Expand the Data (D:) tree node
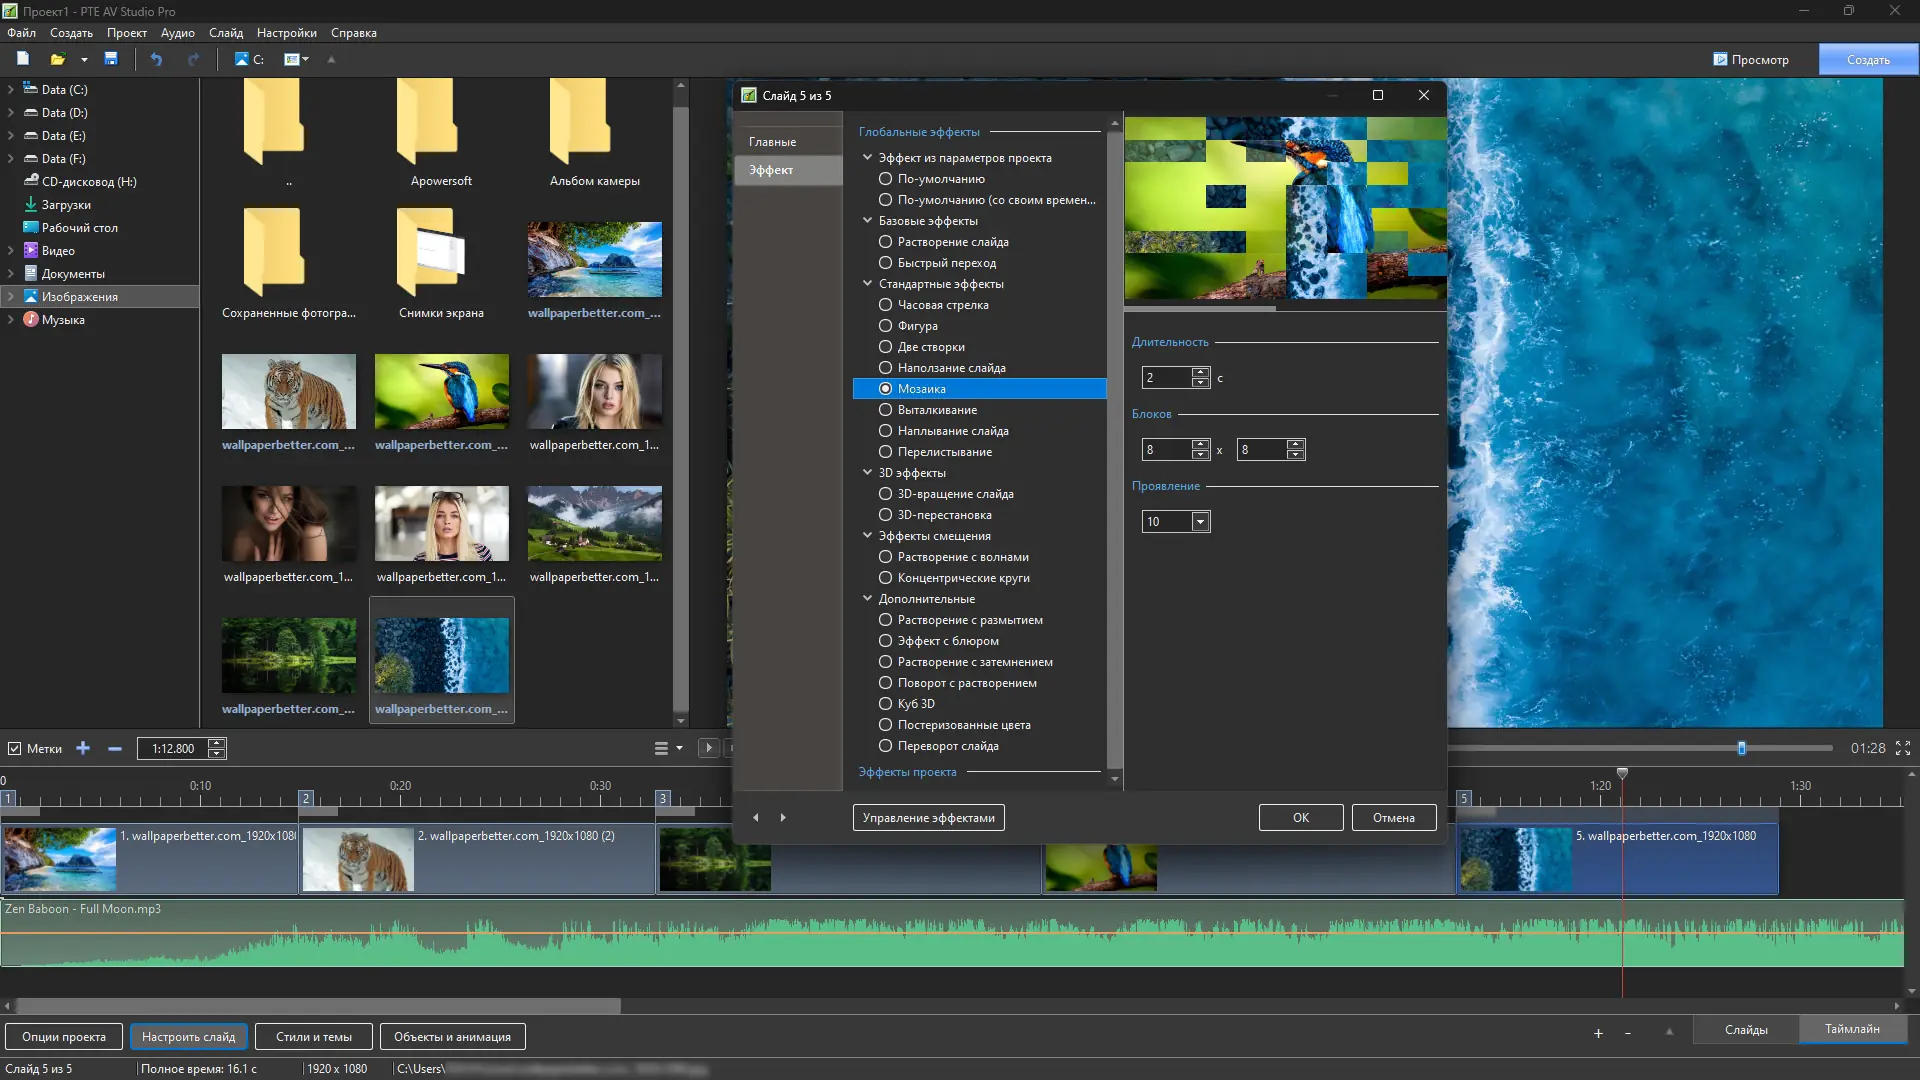This screenshot has width=1920, height=1080. pyautogui.click(x=10, y=113)
